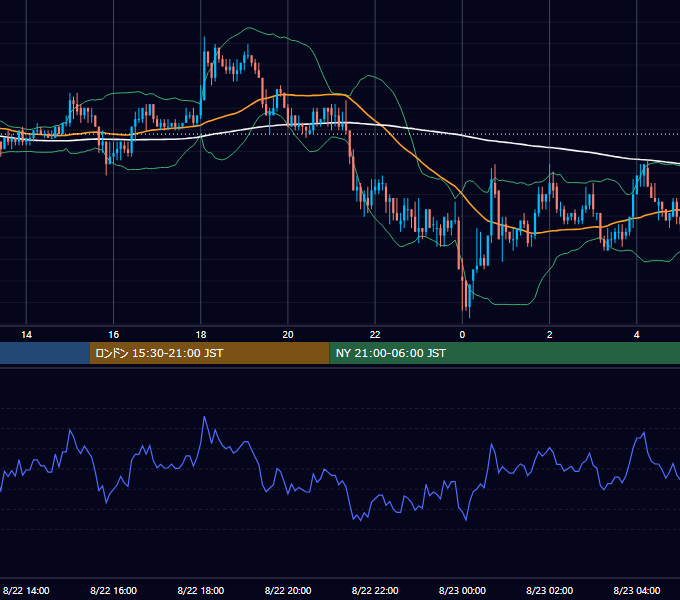Click the 8/22 18:00 time label
Screen dimensions: 680x600
[201, 590]
